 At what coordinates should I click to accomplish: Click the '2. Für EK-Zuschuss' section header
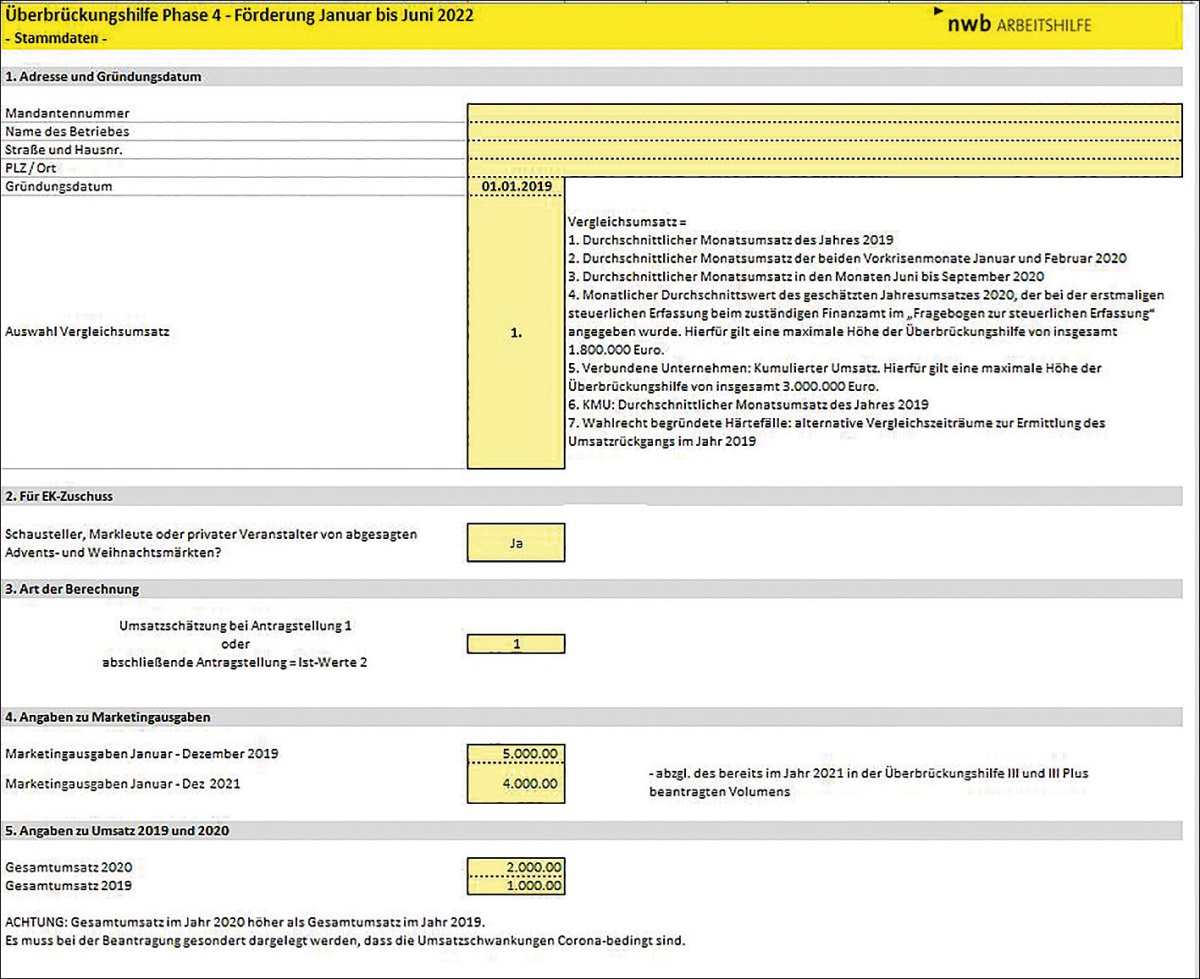(x=65, y=496)
